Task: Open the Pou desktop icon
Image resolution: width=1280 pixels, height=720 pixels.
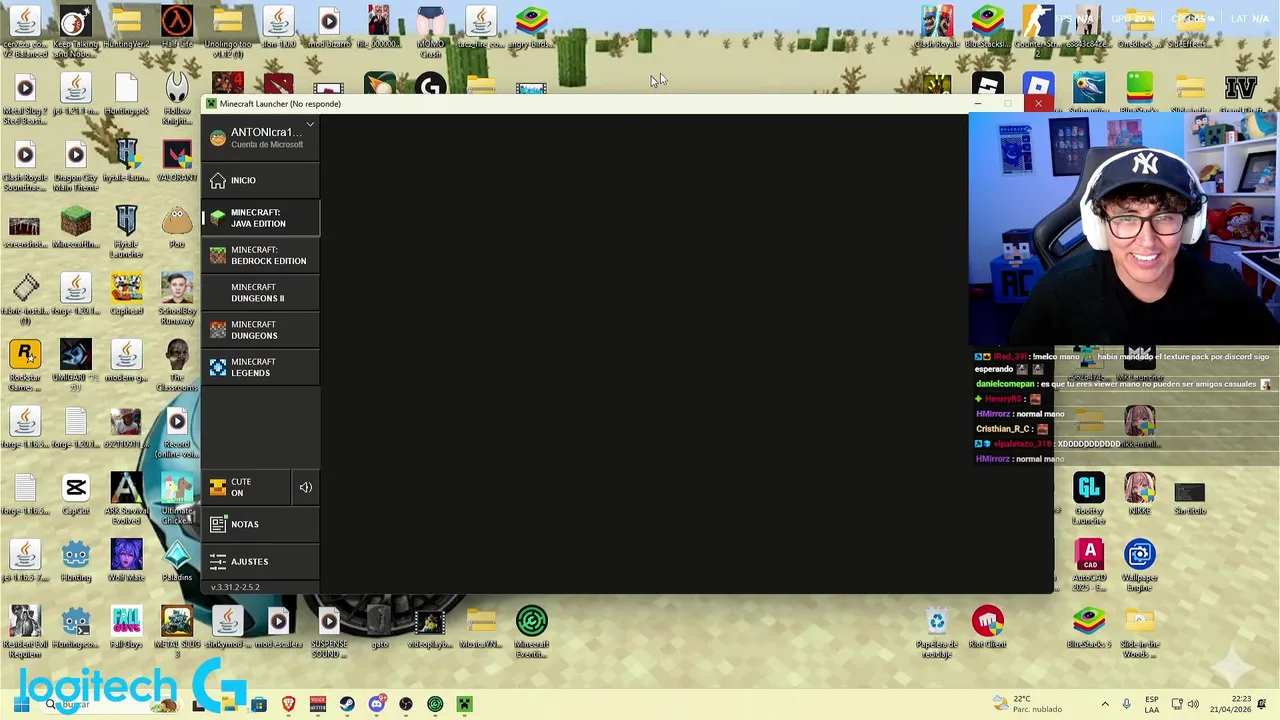Action: (x=177, y=227)
